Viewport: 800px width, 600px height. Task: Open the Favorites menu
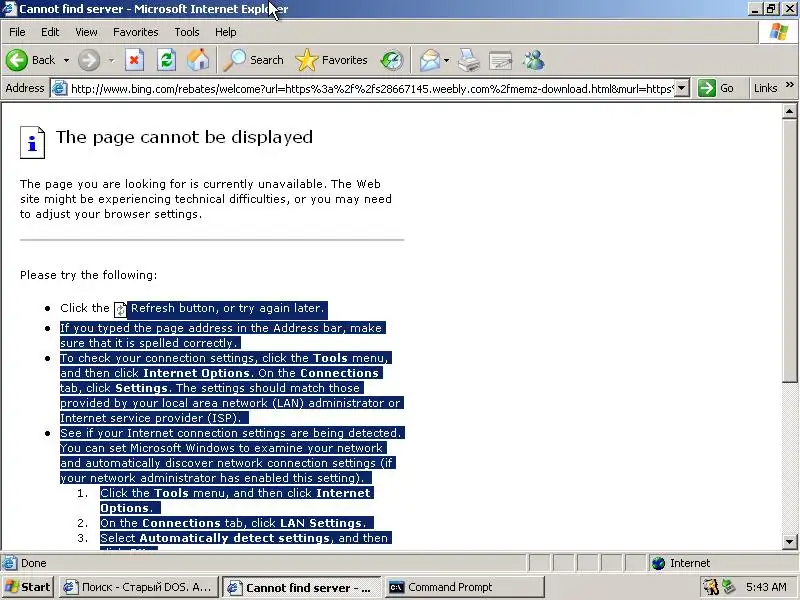136,32
